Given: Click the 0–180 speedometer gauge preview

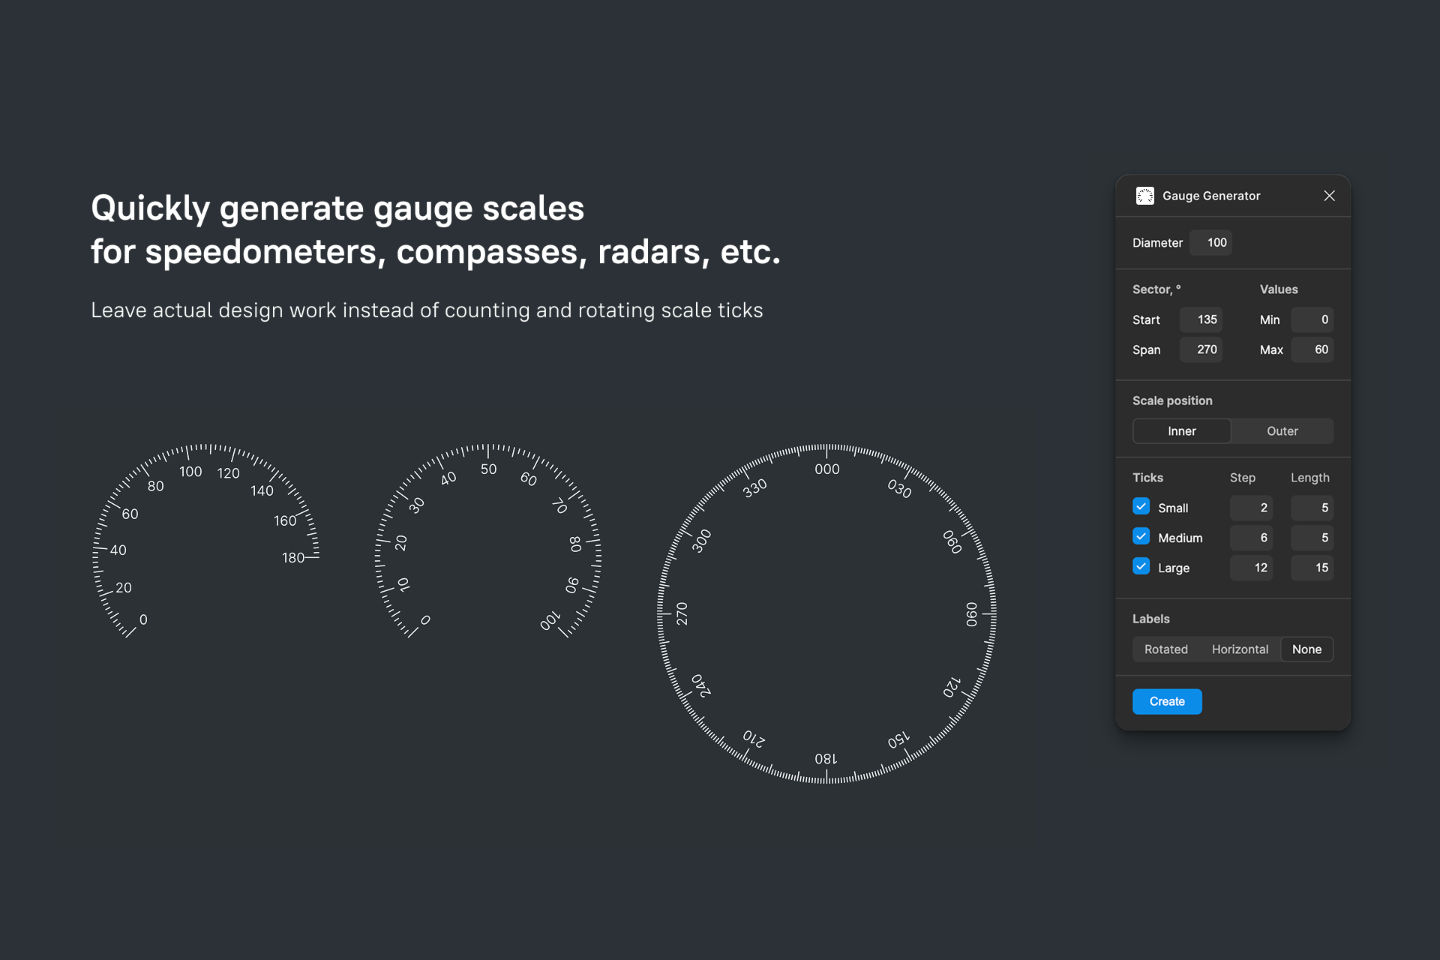Looking at the screenshot, I should [x=206, y=541].
